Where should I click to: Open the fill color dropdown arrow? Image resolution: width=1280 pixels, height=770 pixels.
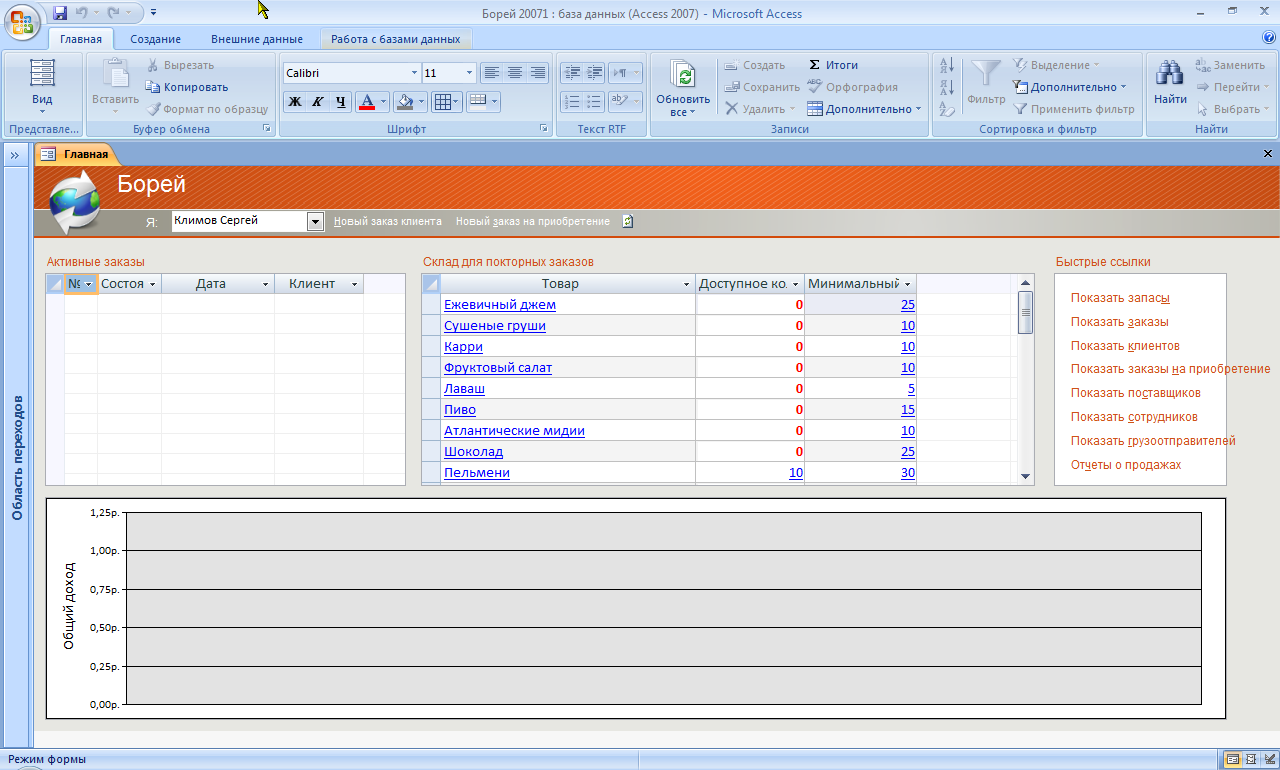pos(421,101)
